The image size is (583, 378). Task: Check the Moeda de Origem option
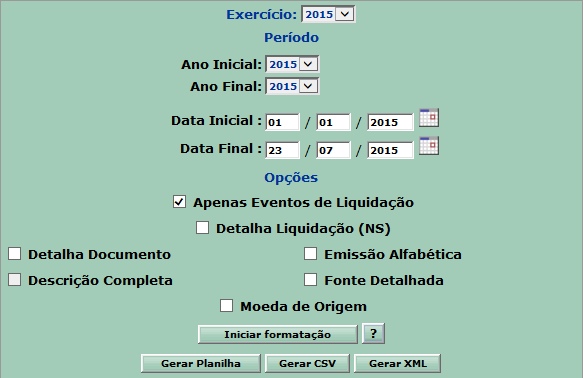click(226, 306)
